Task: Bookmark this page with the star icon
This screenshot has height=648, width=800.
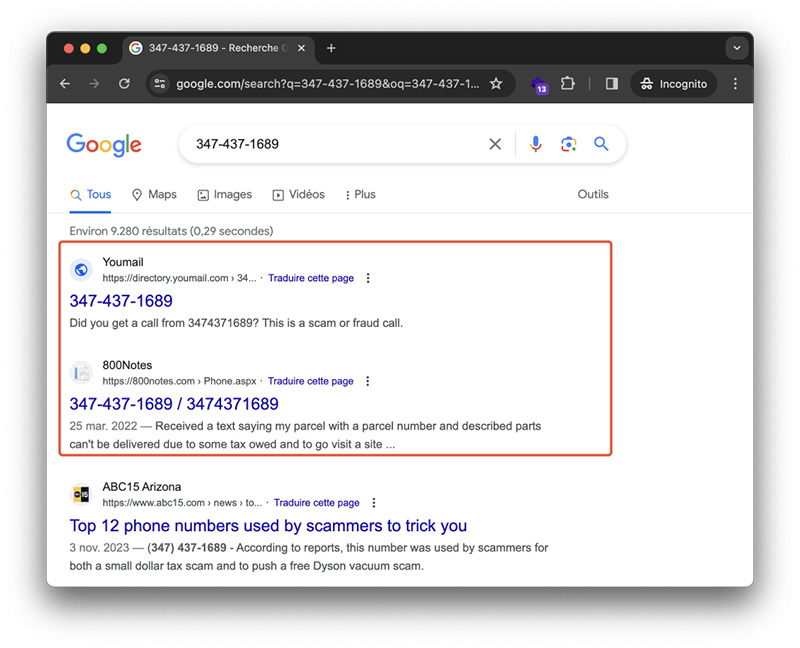Action: [x=496, y=84]
